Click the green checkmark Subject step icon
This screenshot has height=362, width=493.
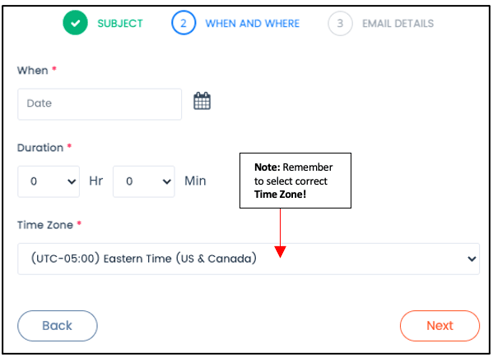coord(75,23)
